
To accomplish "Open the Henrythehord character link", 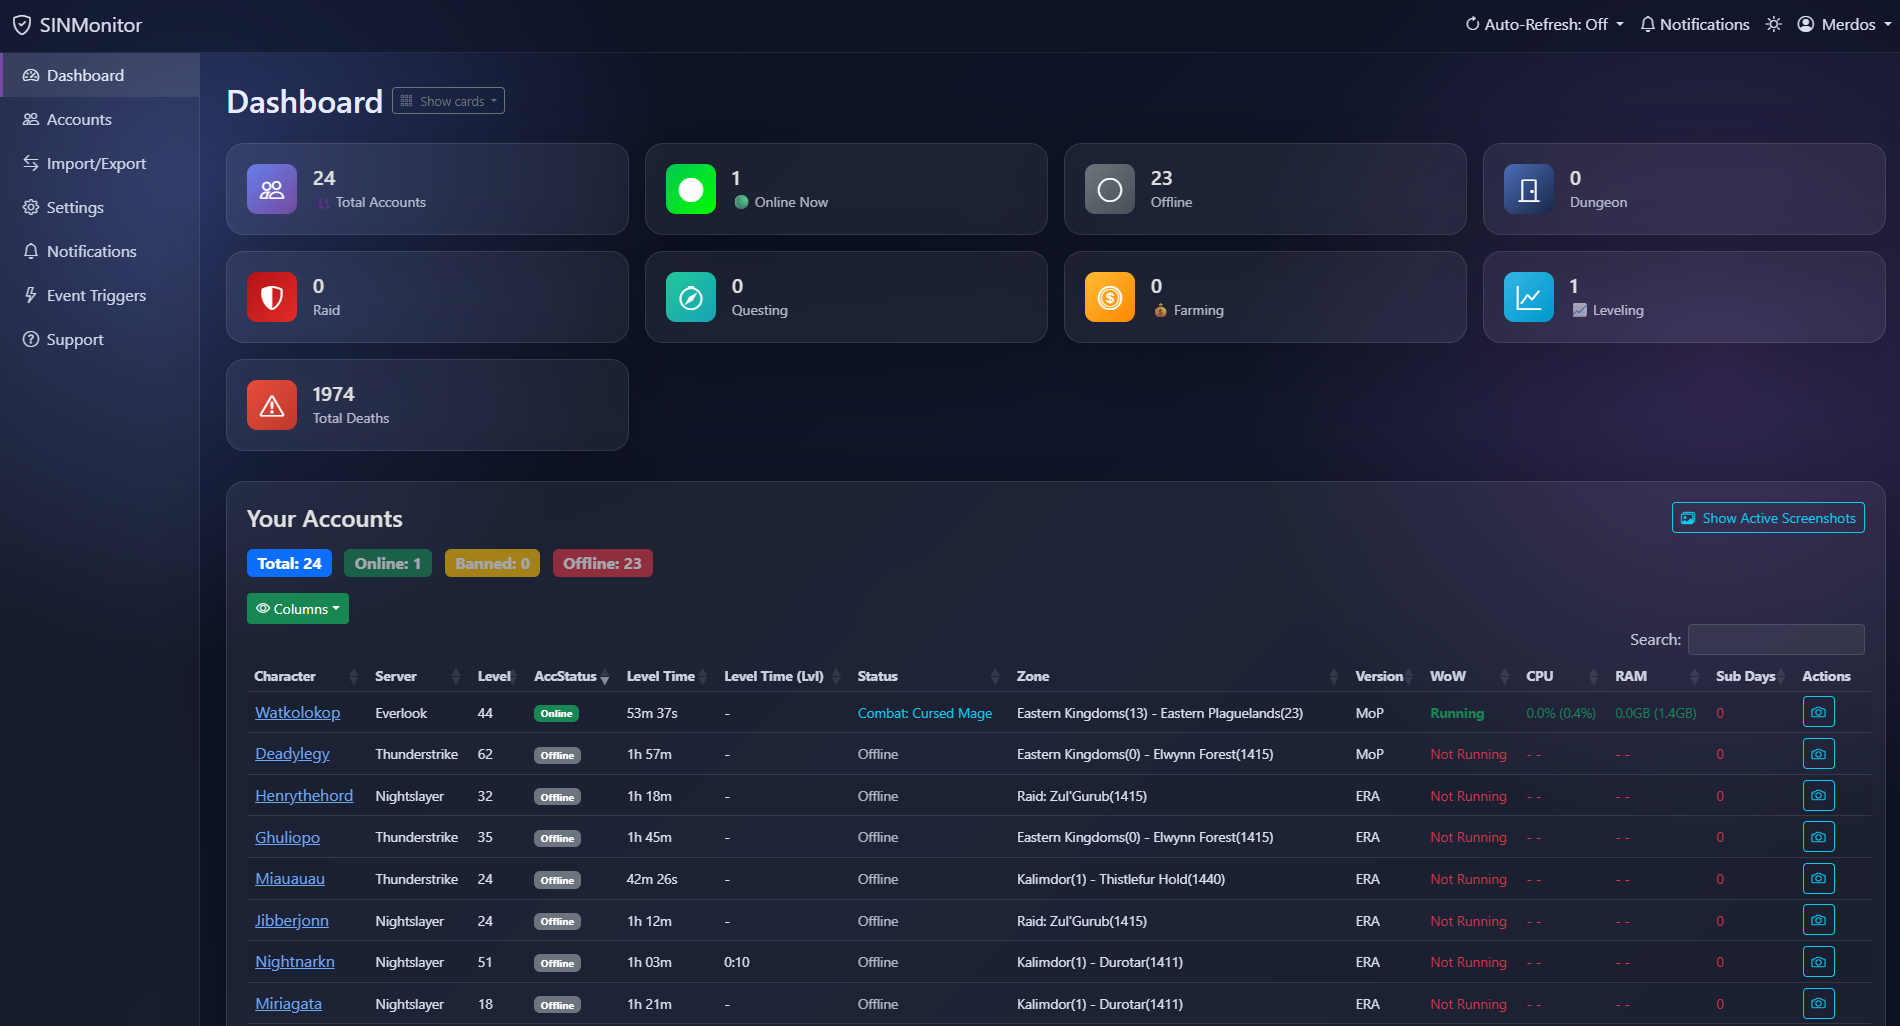I will pyautogui.click(x=304, y=795).
